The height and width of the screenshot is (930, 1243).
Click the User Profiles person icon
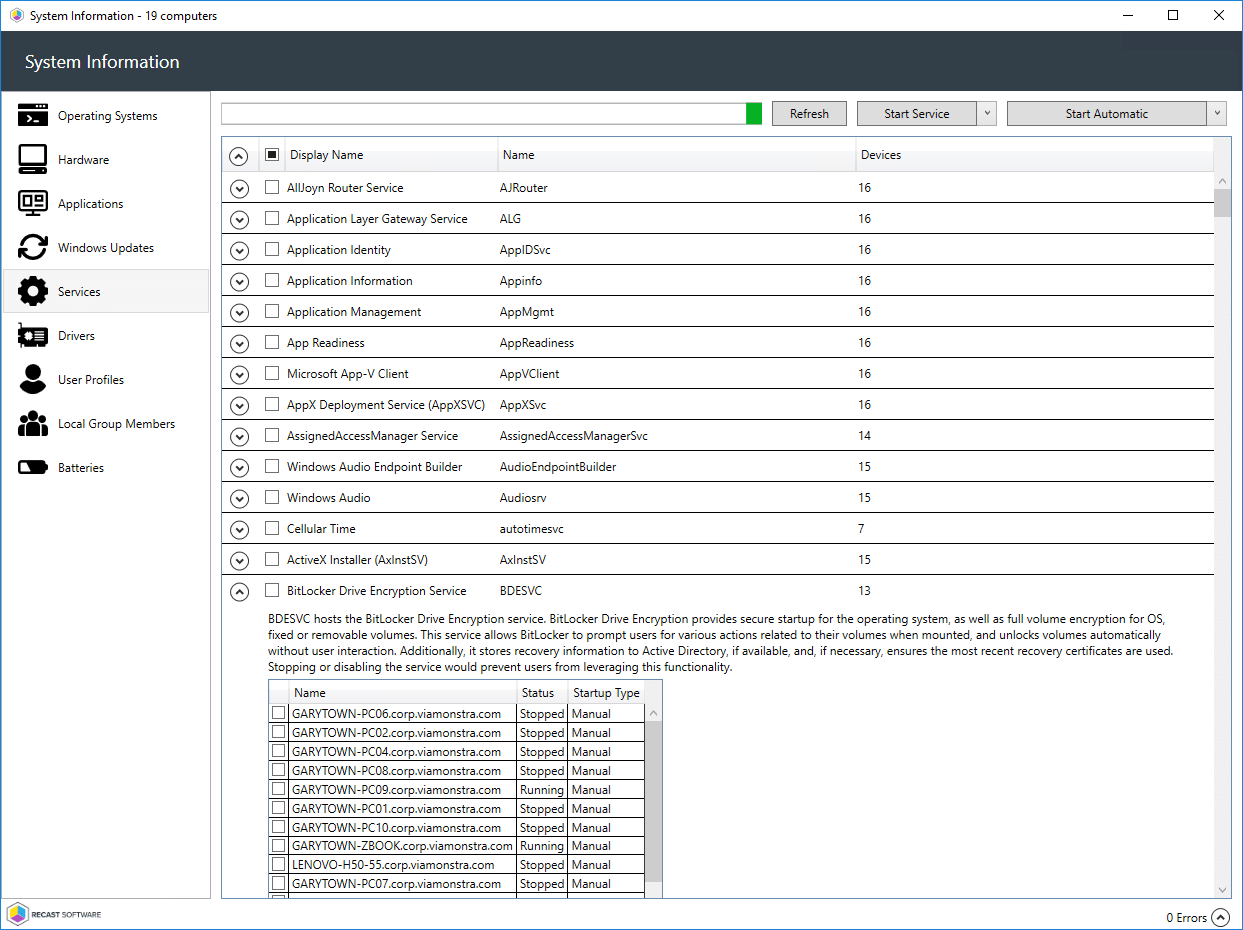click(x=33, y=380)
